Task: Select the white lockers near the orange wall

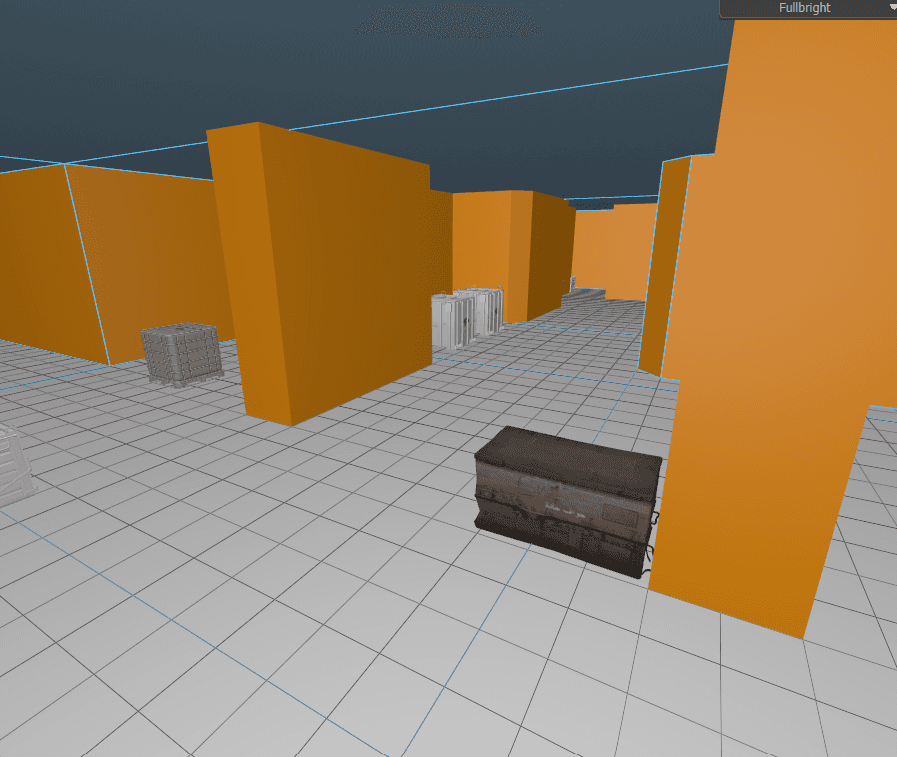Action: click(467, 318)
